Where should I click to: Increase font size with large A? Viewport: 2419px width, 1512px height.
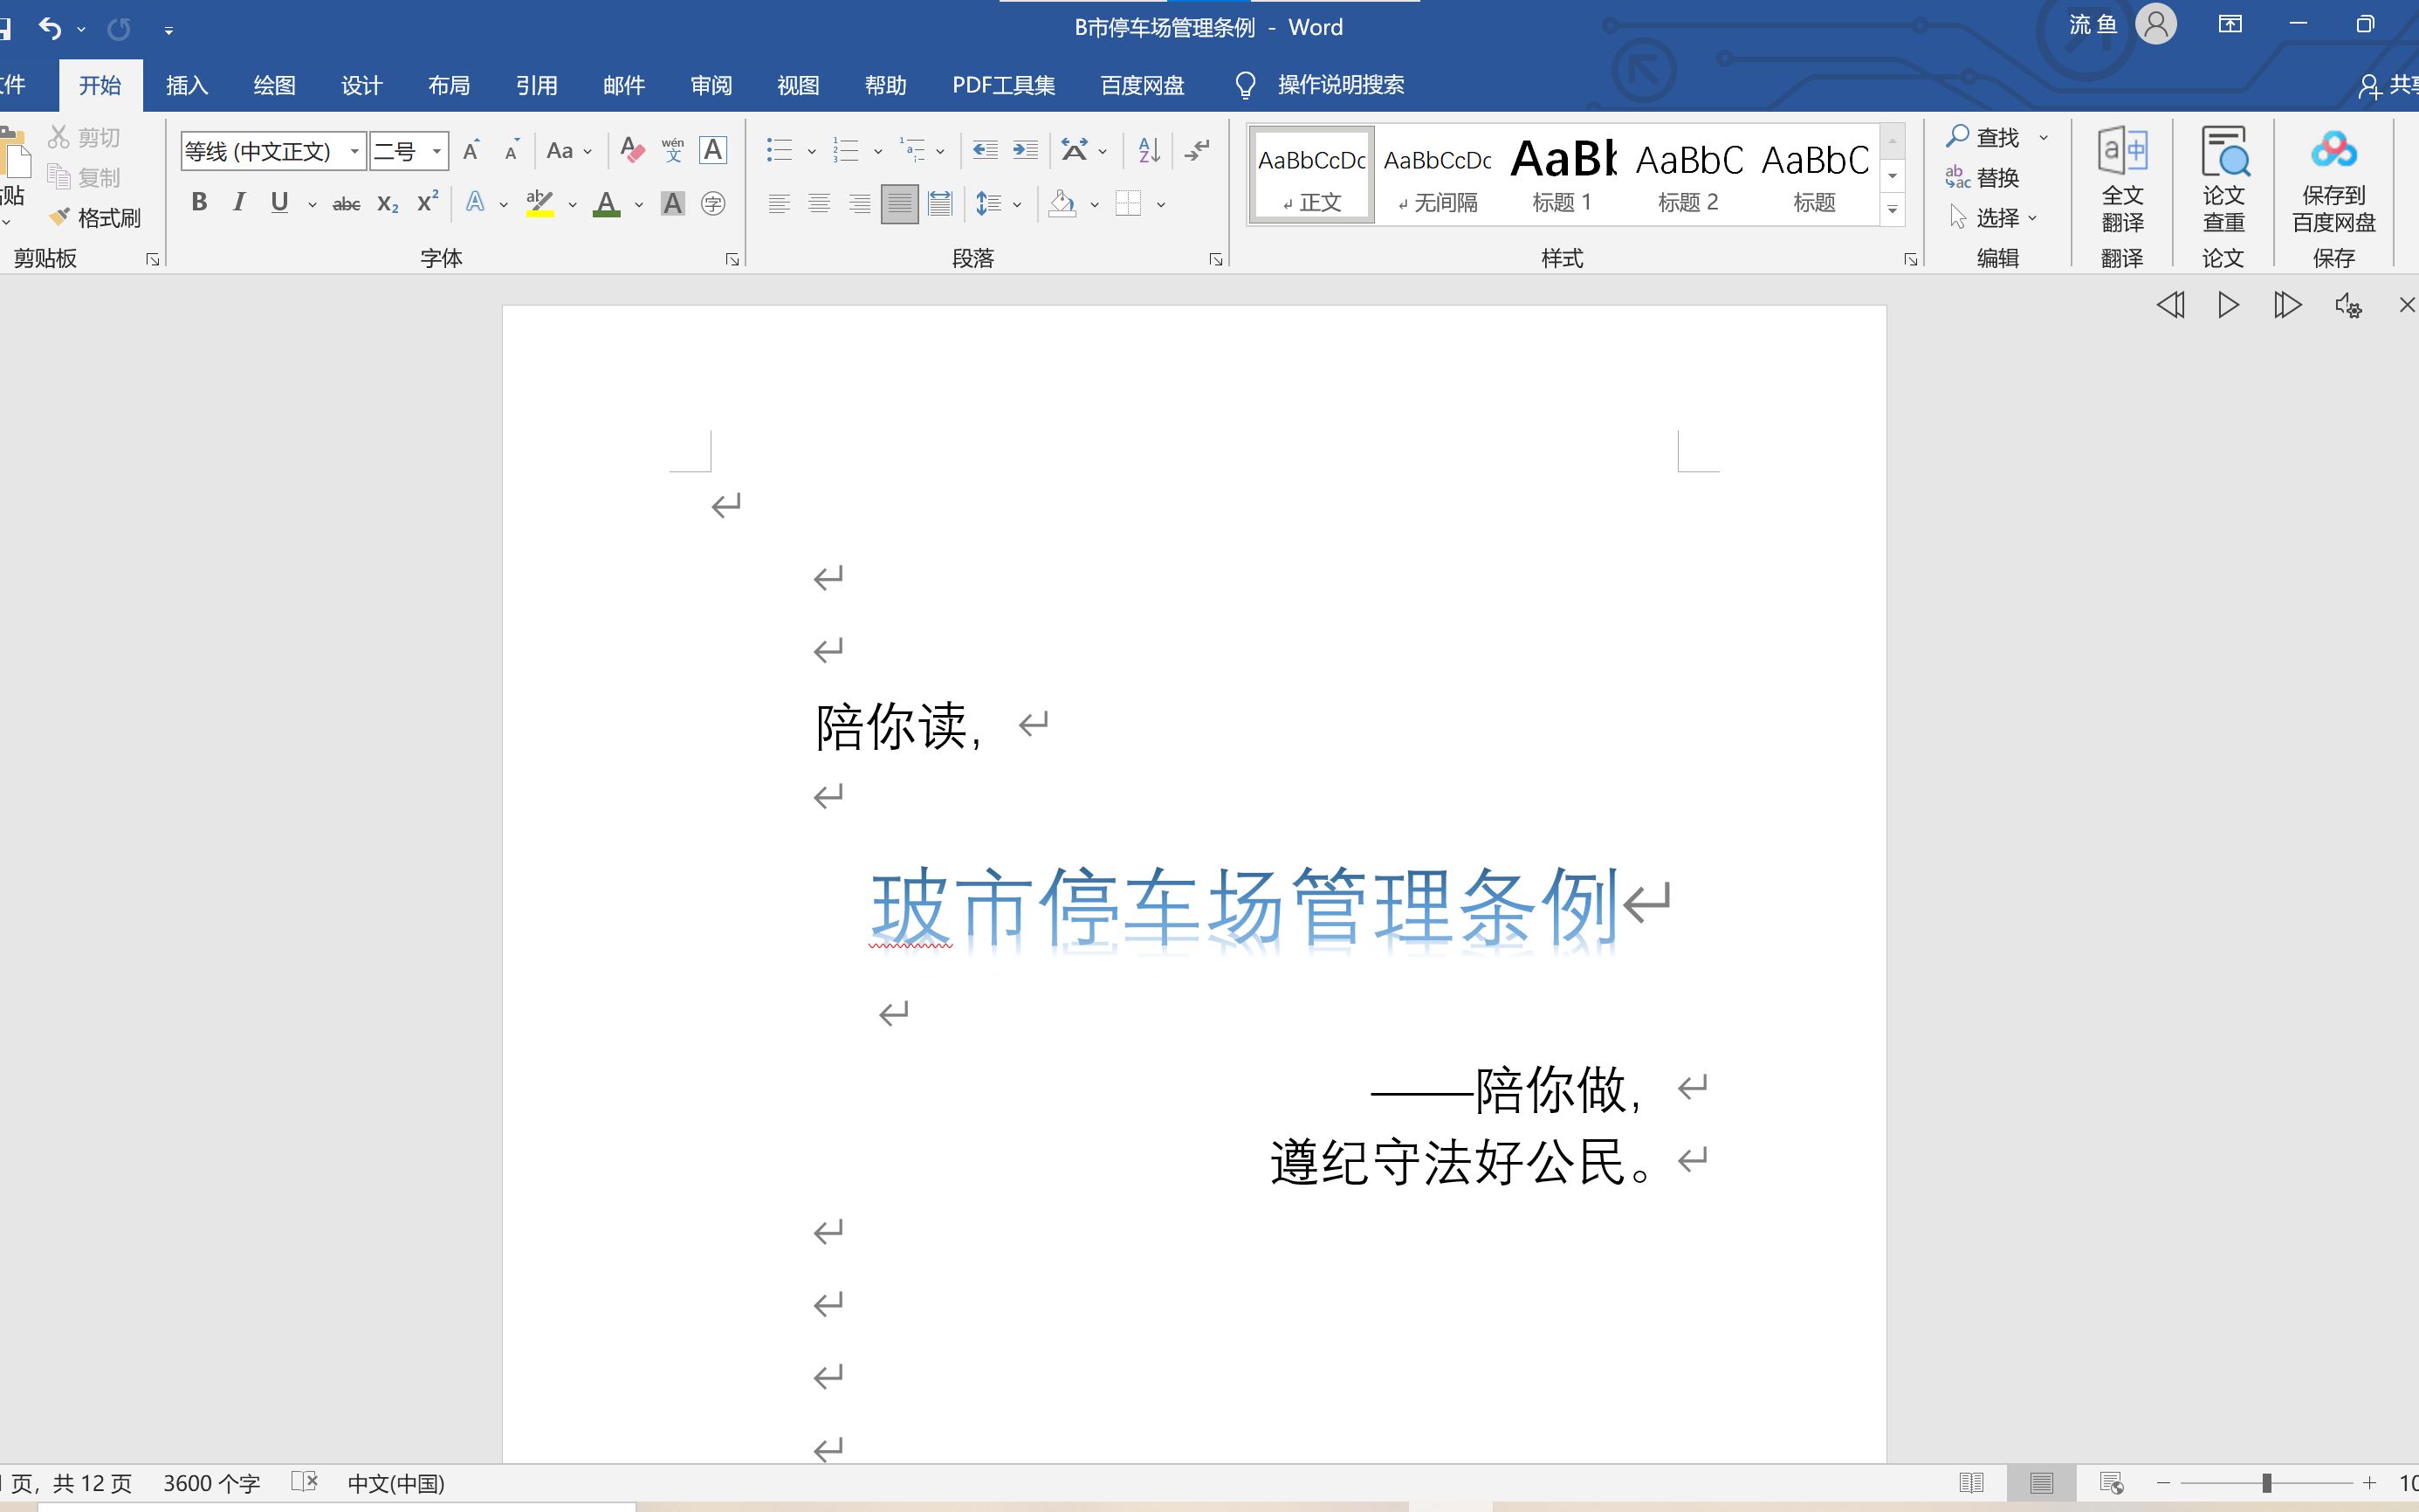point(472,151)
